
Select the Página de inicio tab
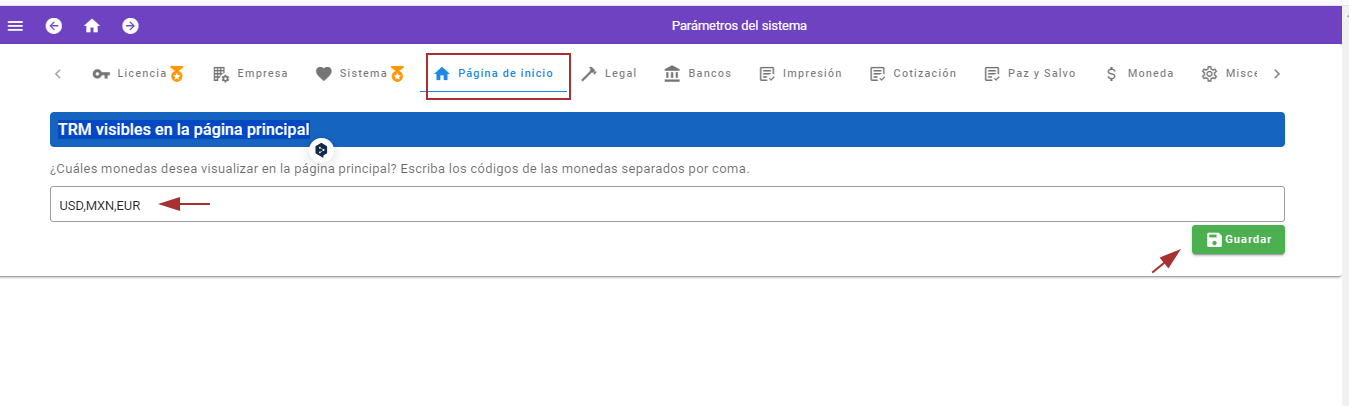tap(493, 74)
